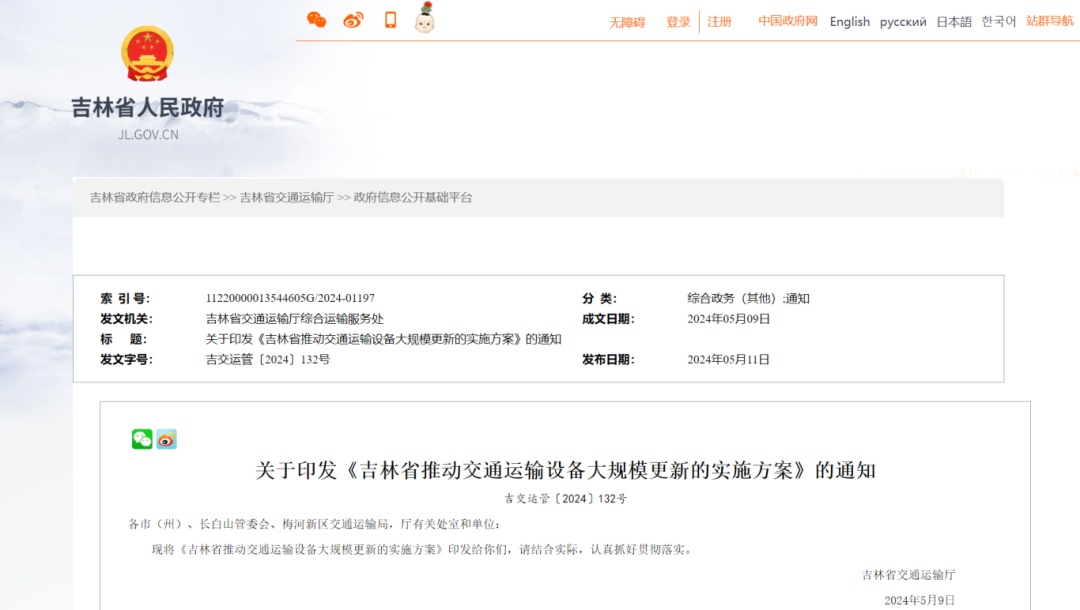The width and height of the screenshot is (1080, 610).
Task: Click the 发文字号 label
Action: click(126, 359)
